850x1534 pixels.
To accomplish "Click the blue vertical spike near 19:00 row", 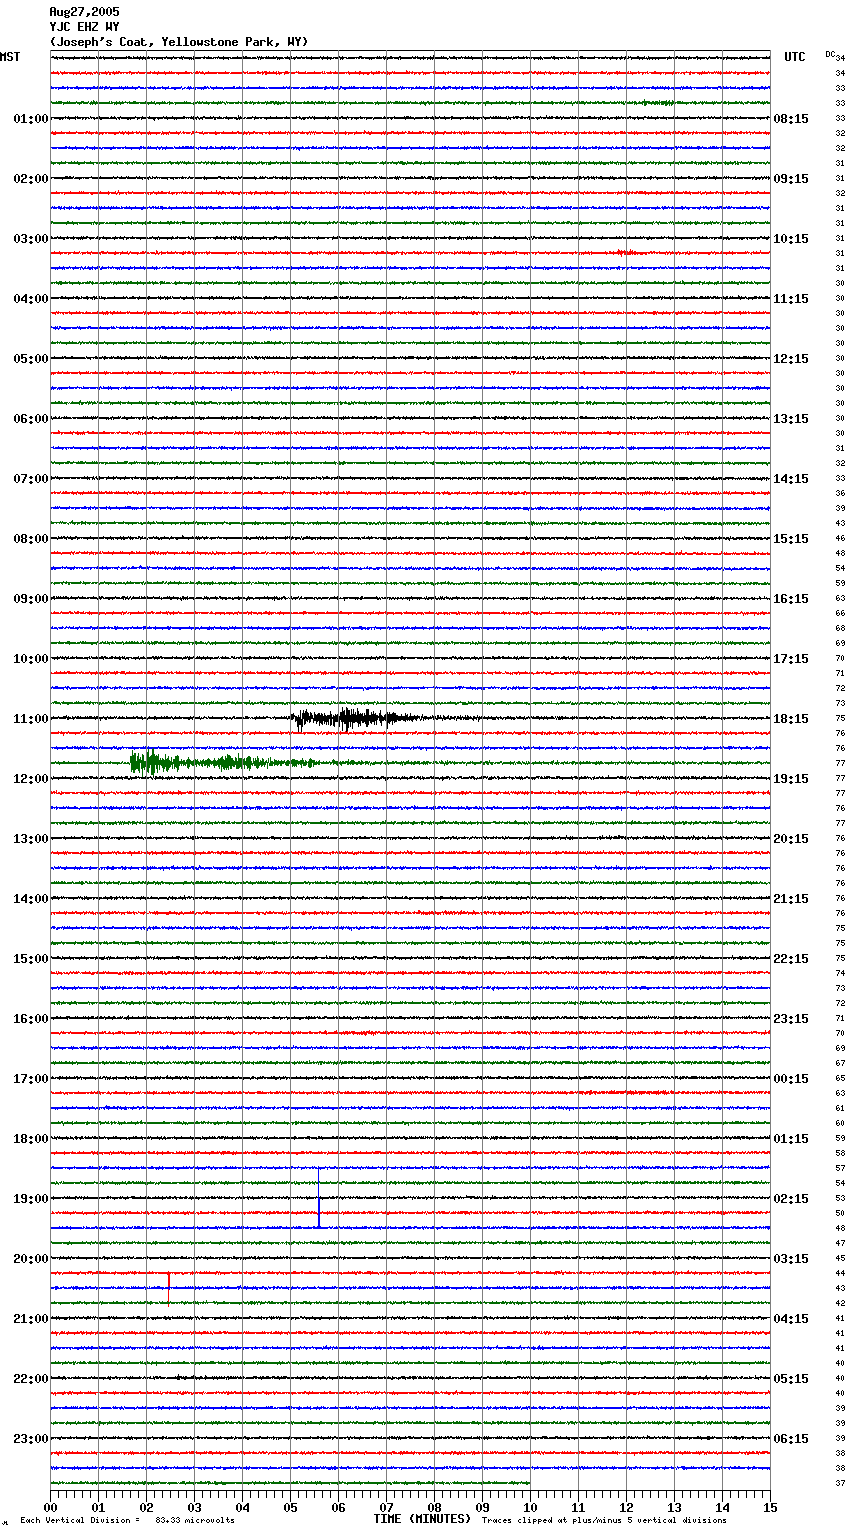I will 319,1197.
